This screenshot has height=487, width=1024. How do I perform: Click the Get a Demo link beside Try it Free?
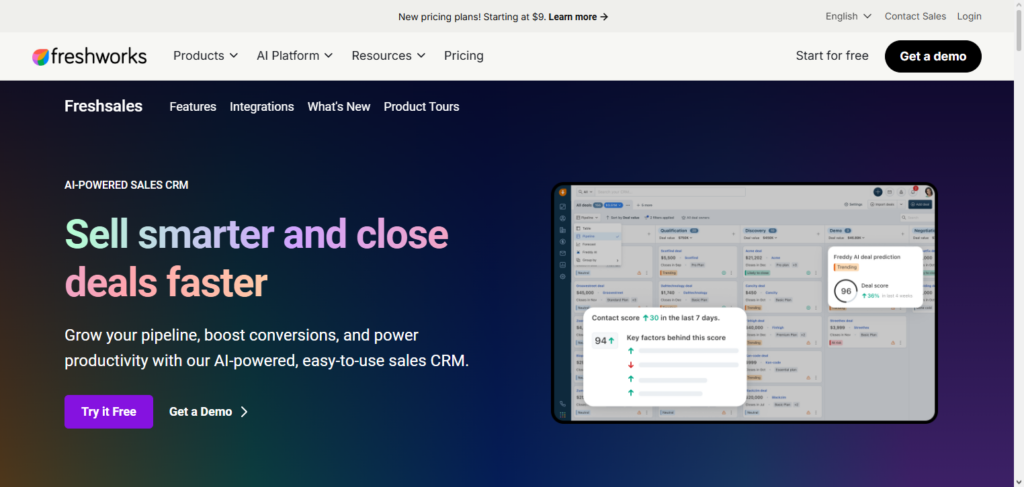pyautogui.click(x=208, y=412)
